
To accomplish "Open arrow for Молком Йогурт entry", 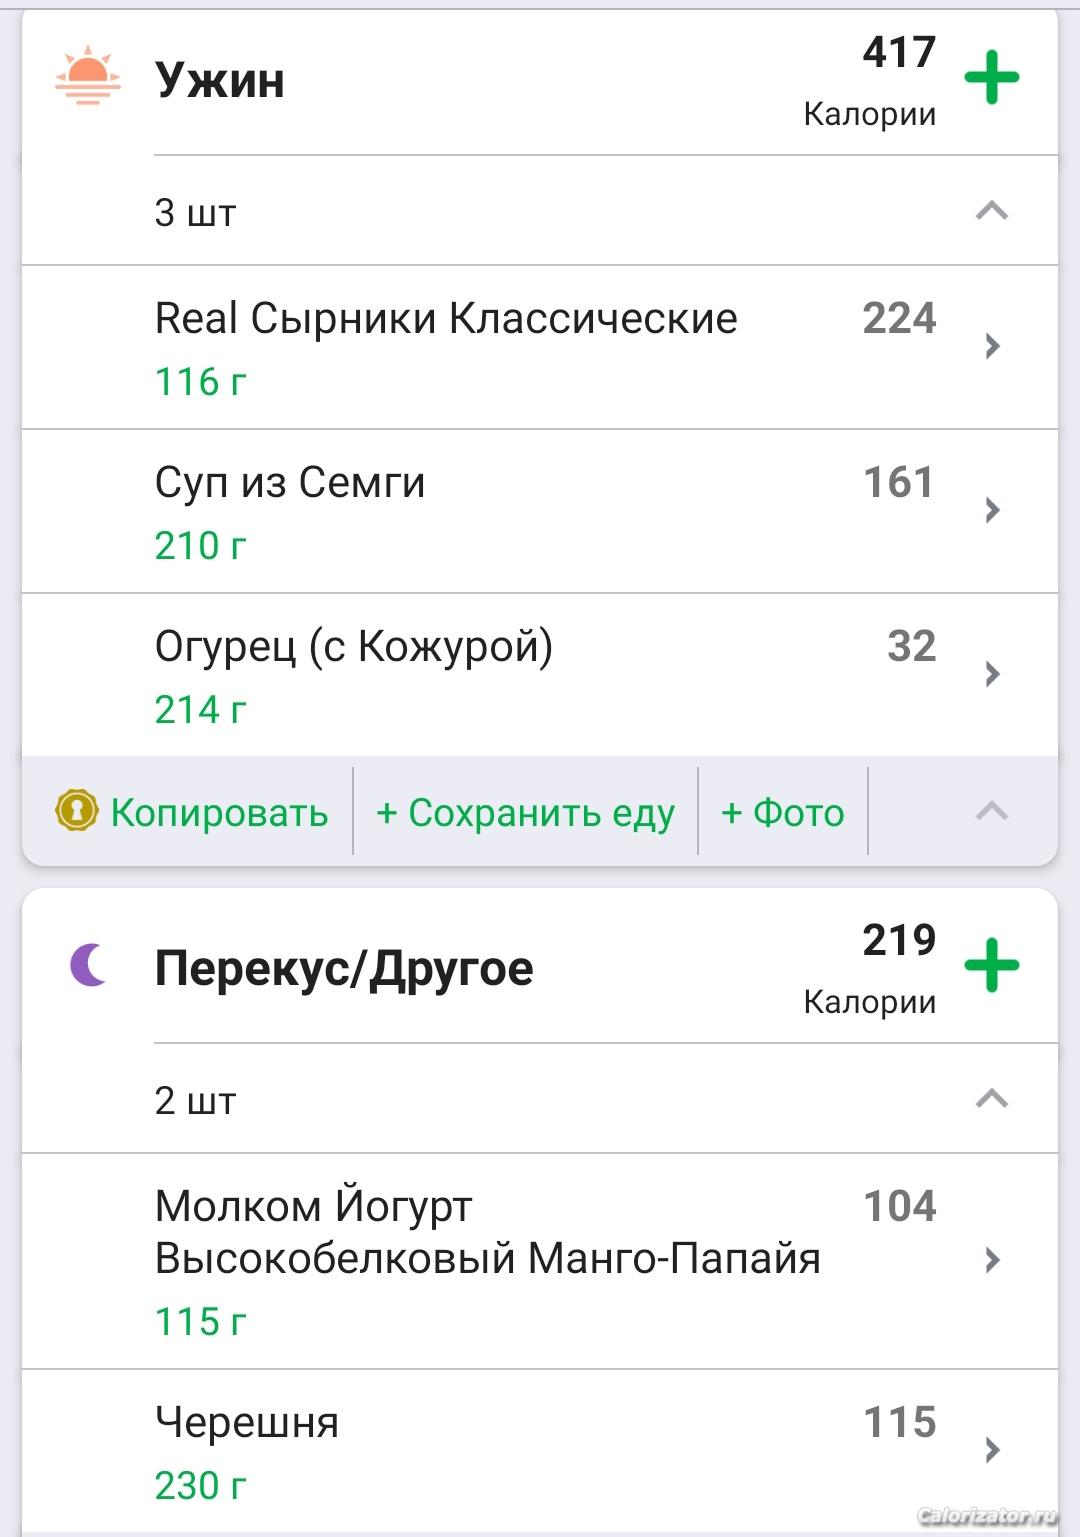I will [992, 1260].
